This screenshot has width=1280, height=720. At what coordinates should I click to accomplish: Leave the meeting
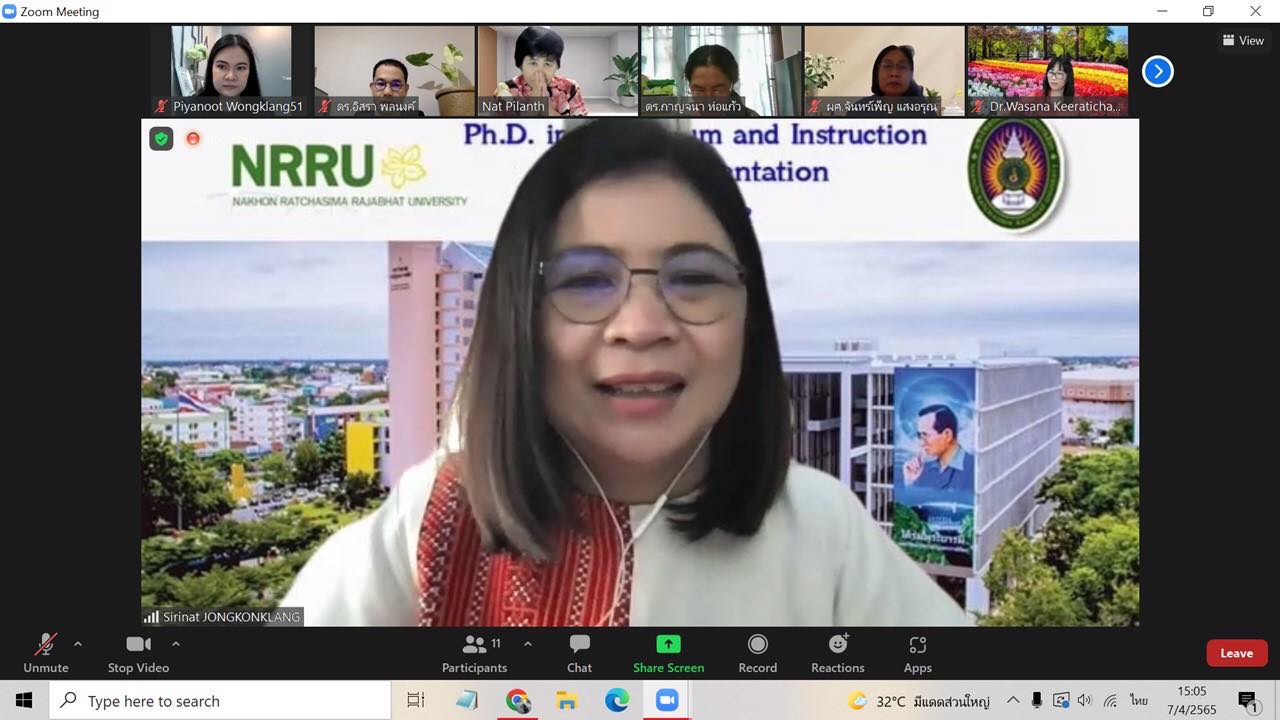tap(1236, 653)
